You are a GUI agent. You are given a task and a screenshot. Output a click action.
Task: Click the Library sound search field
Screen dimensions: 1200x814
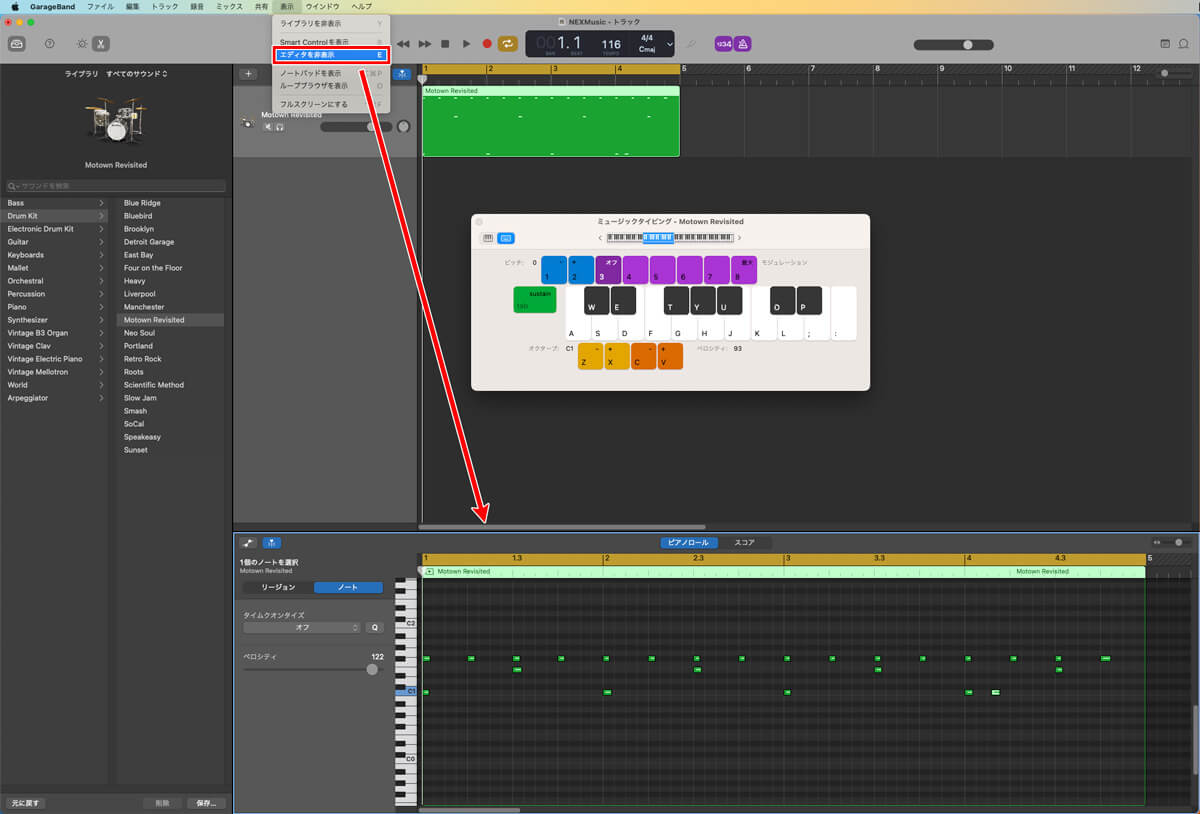(116, 186)
